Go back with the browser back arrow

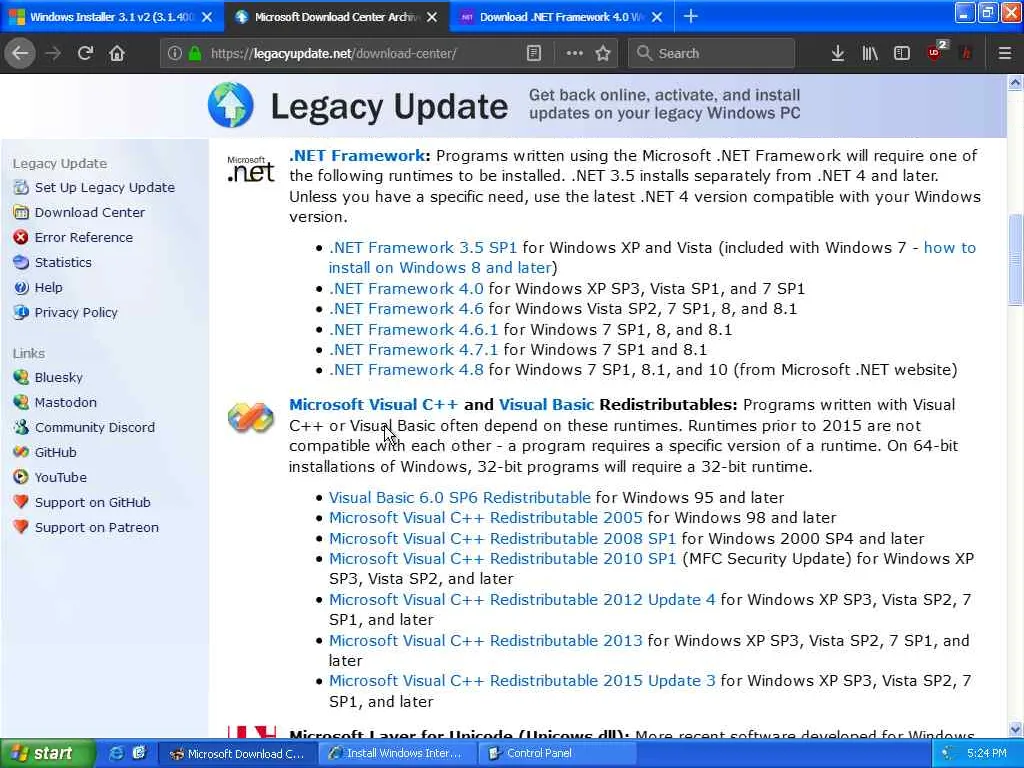[x=20, y=53]
